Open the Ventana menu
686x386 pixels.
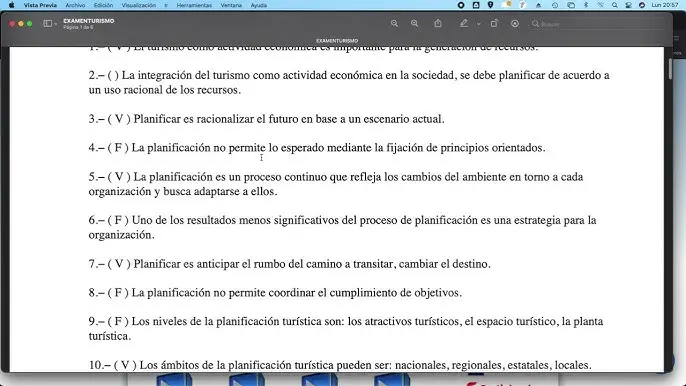231,5
